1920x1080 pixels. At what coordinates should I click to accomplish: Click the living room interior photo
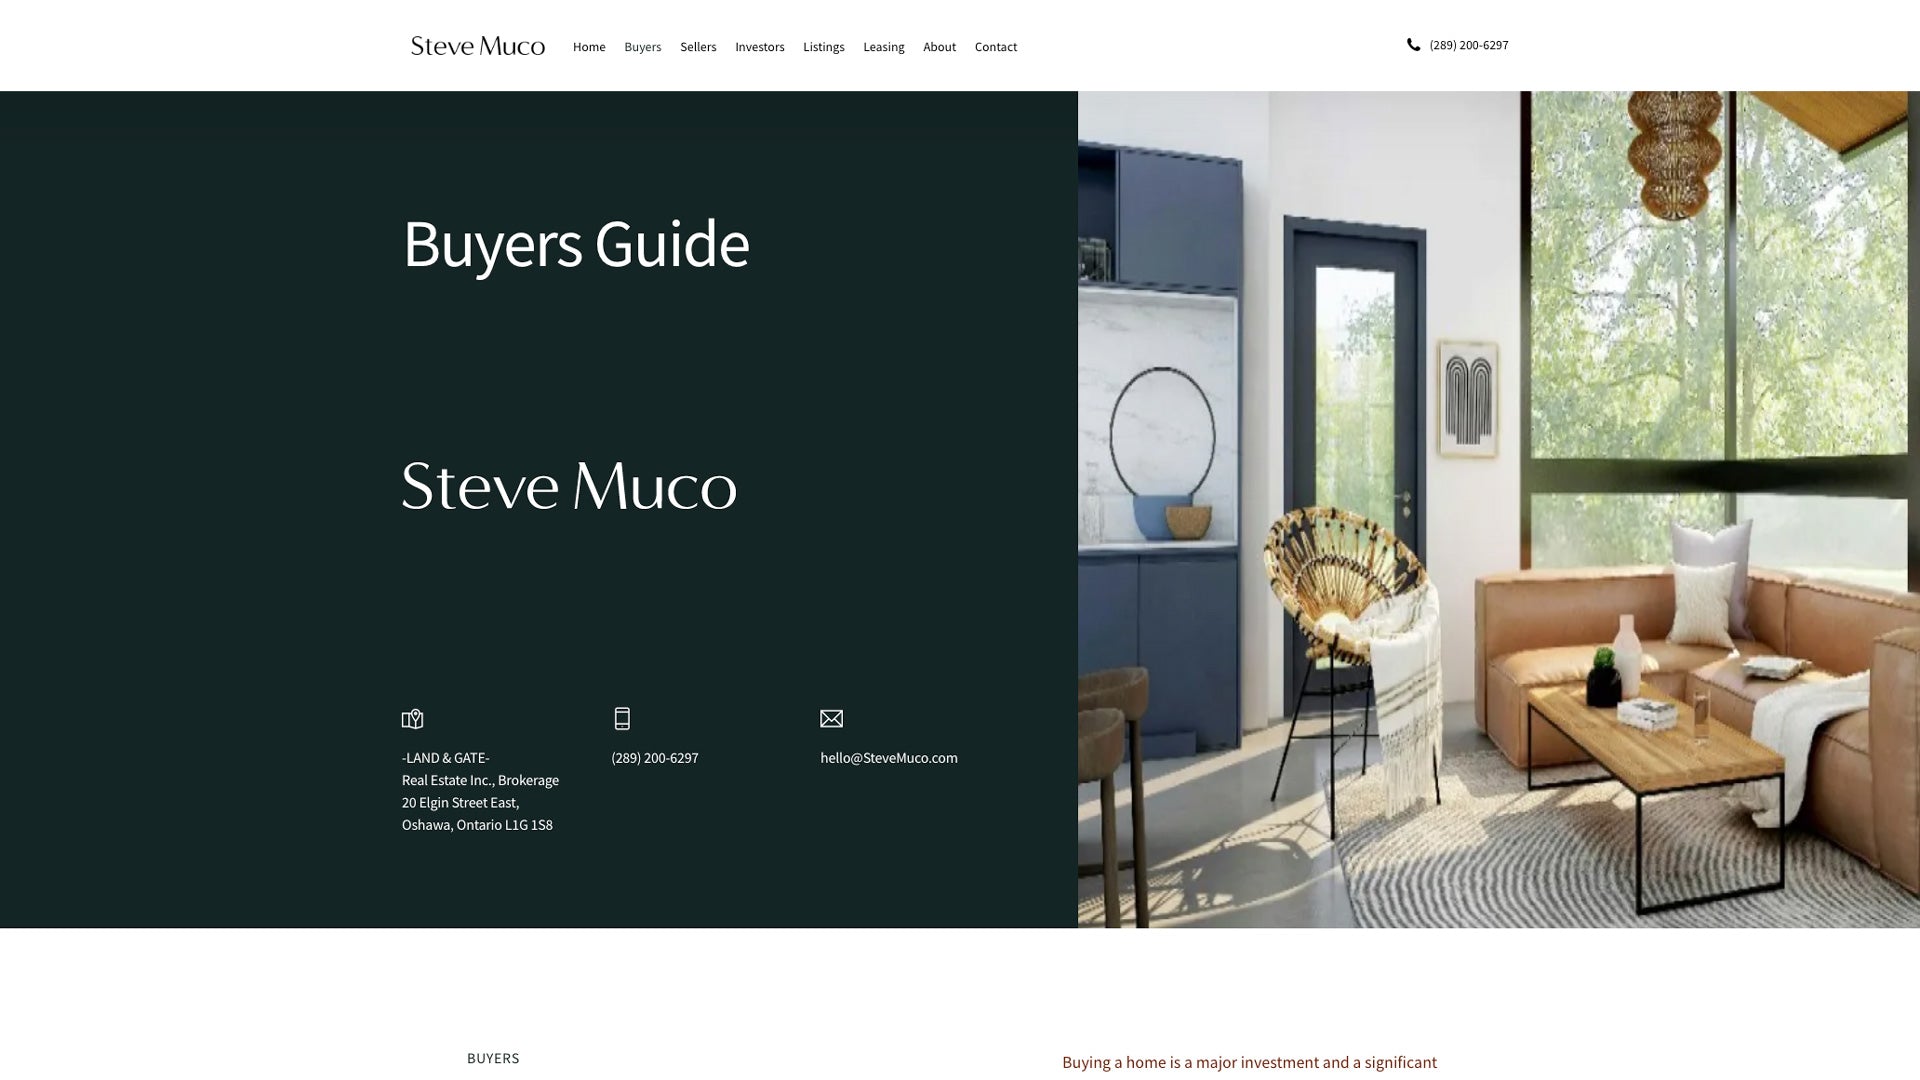tap(1498, 509)
